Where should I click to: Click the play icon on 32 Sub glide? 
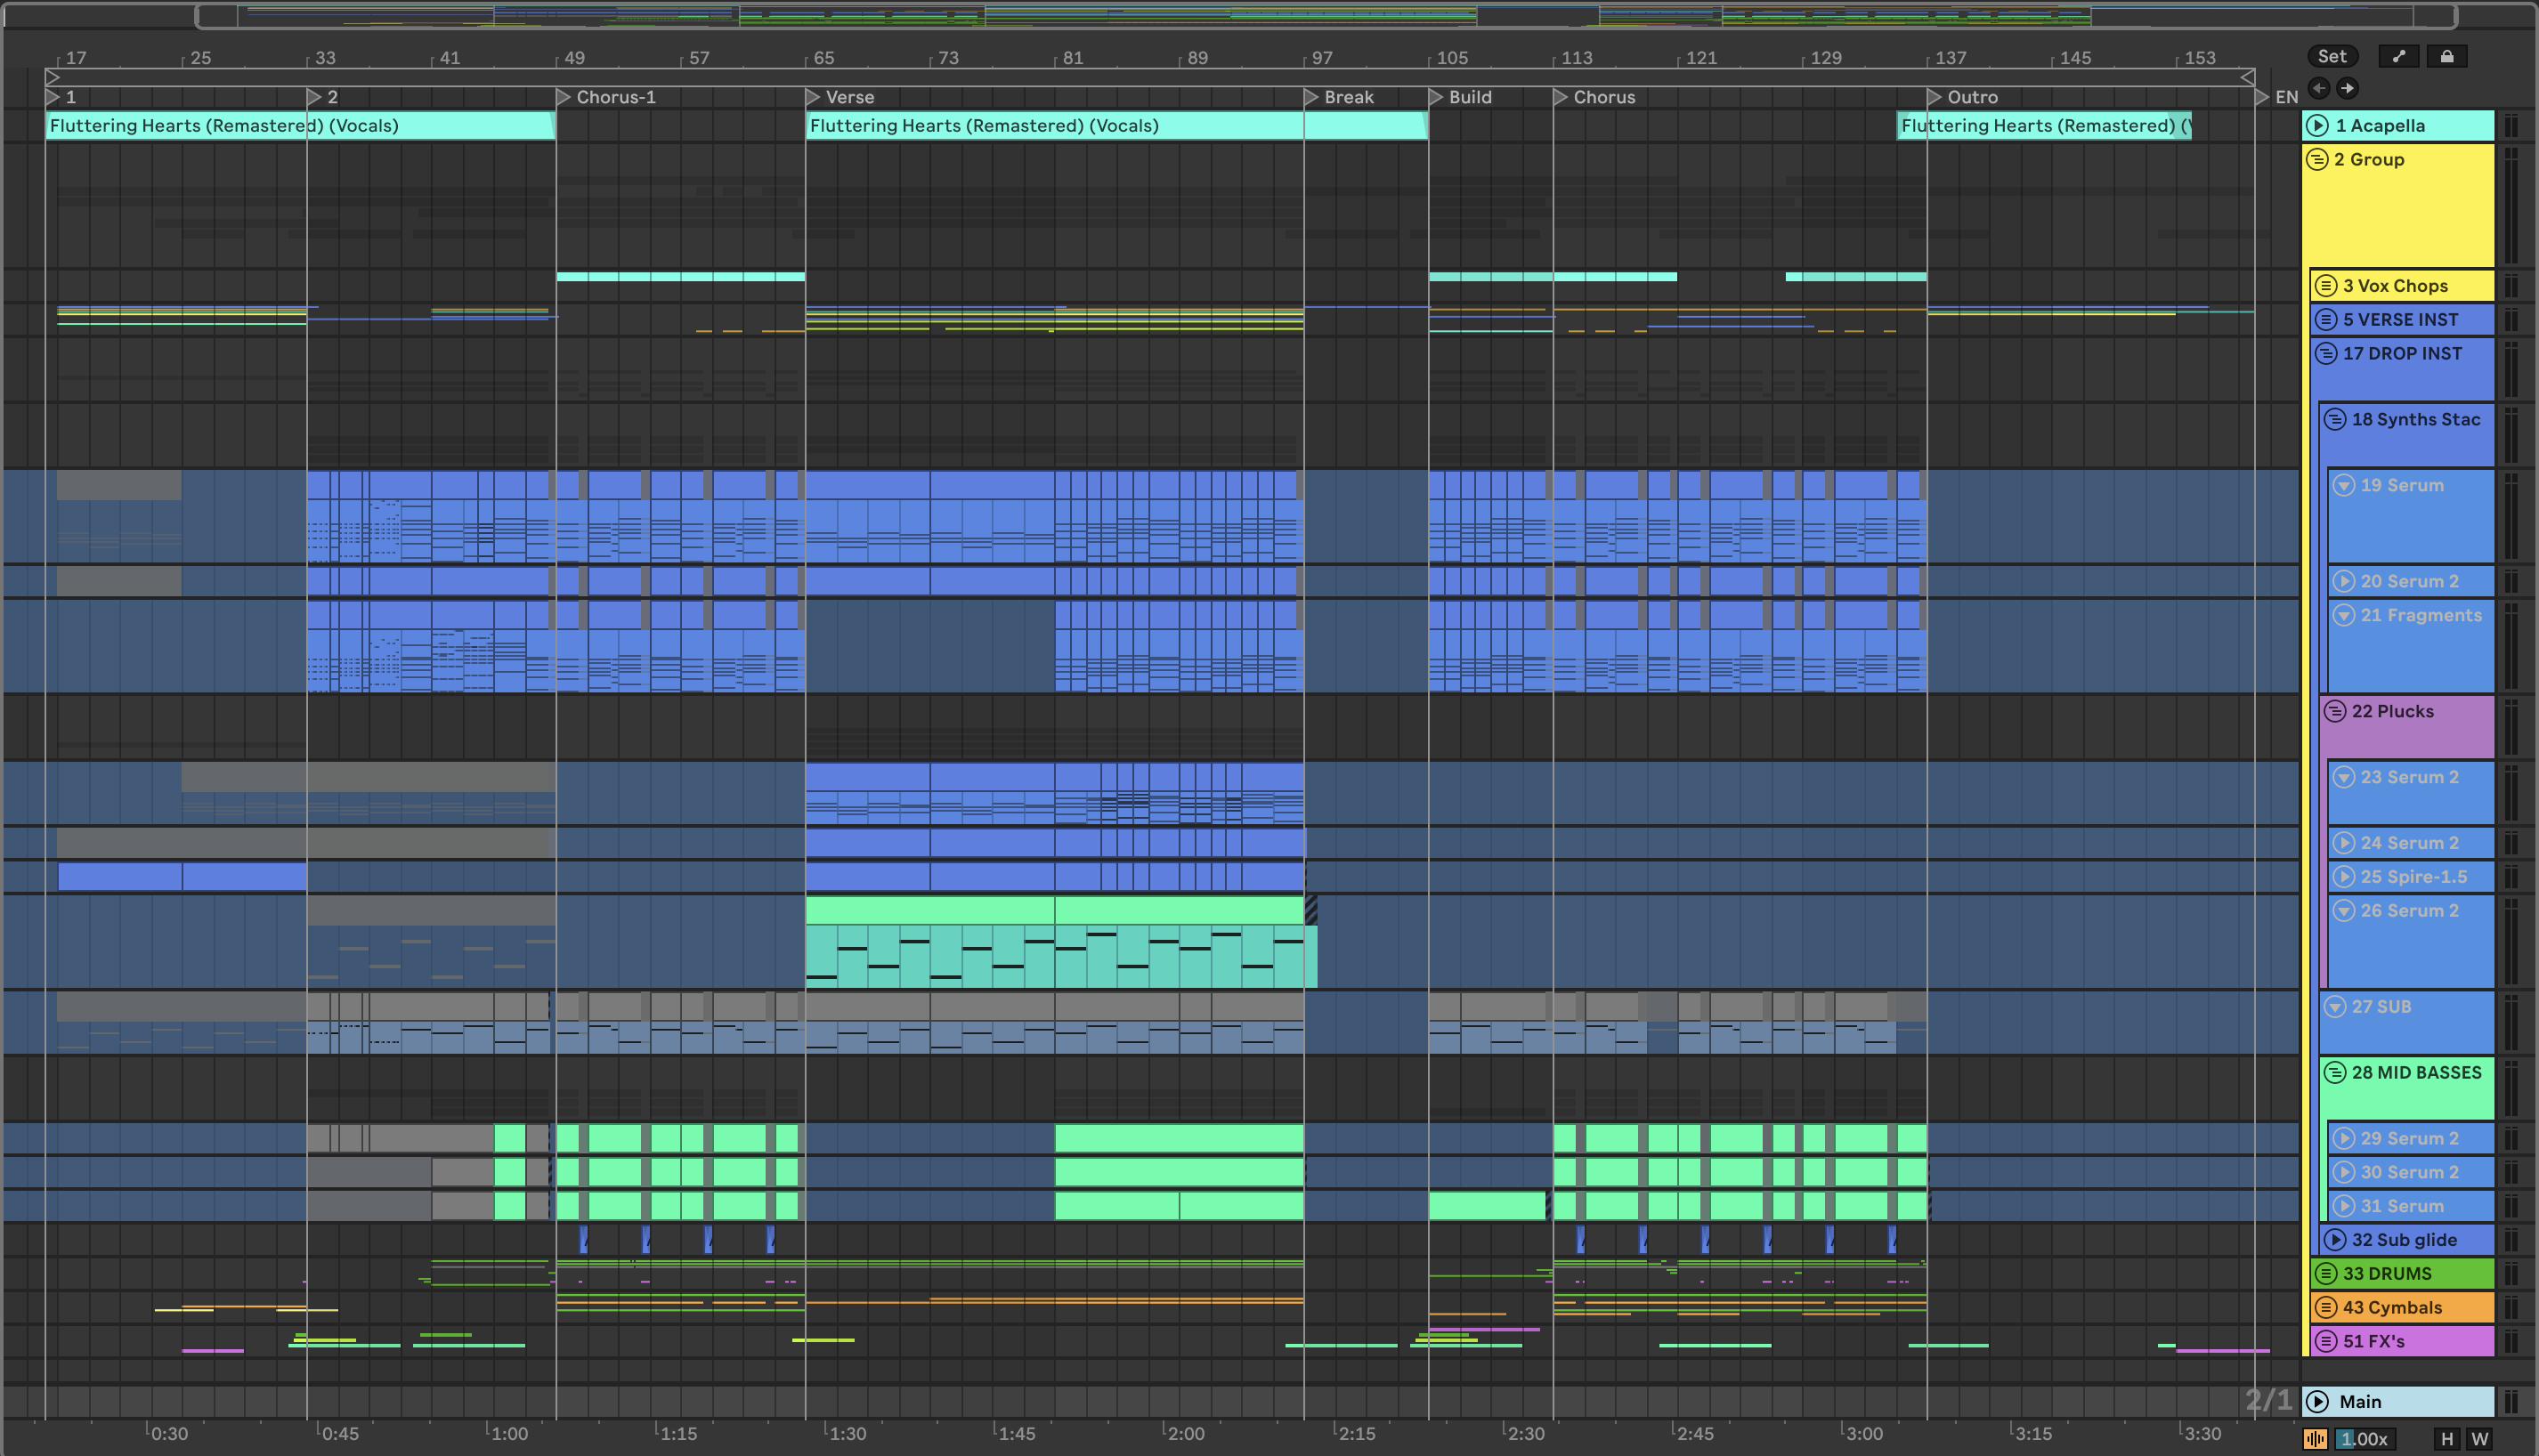[2335, 1240]
